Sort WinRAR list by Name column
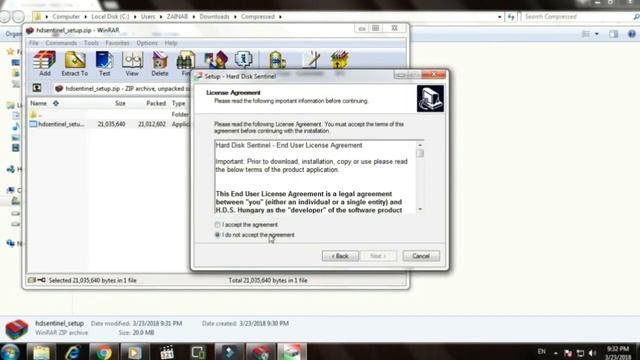640x360 pixels. 38,103
